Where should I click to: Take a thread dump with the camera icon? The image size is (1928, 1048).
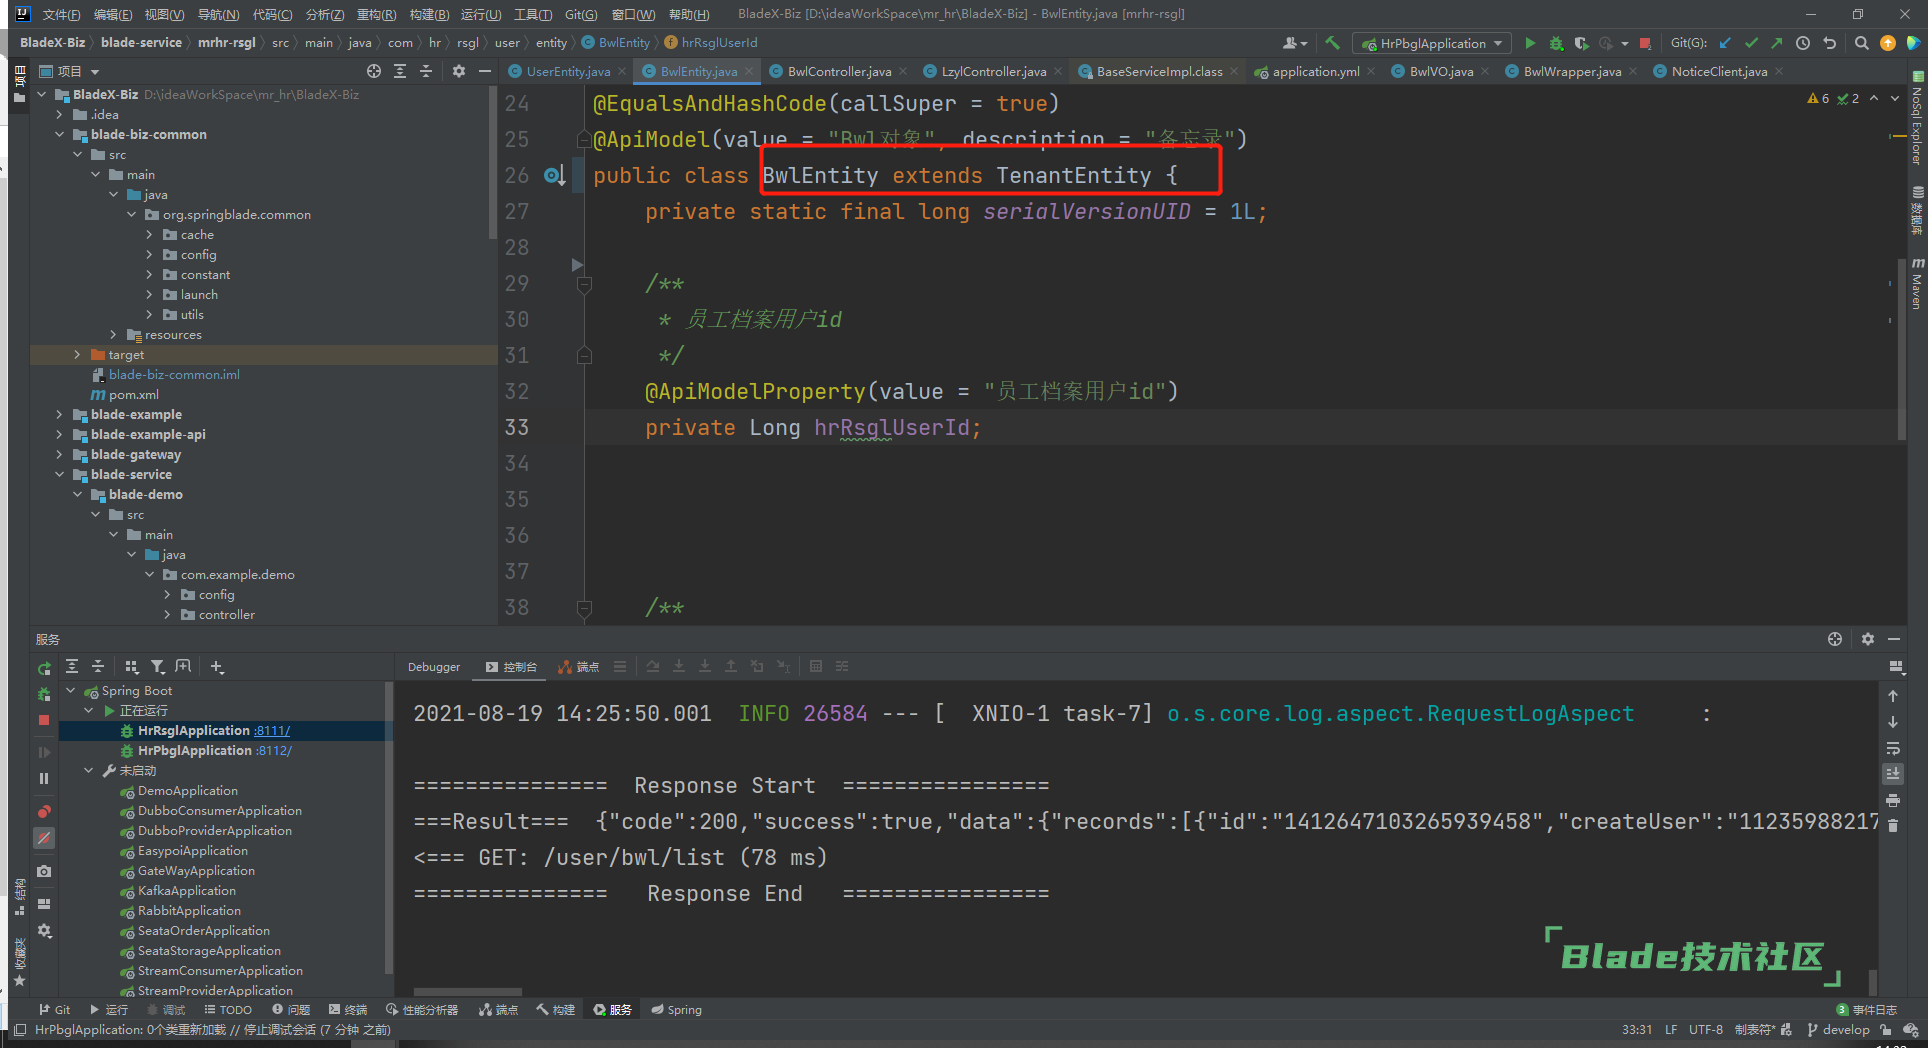click(x=44, y=872)
